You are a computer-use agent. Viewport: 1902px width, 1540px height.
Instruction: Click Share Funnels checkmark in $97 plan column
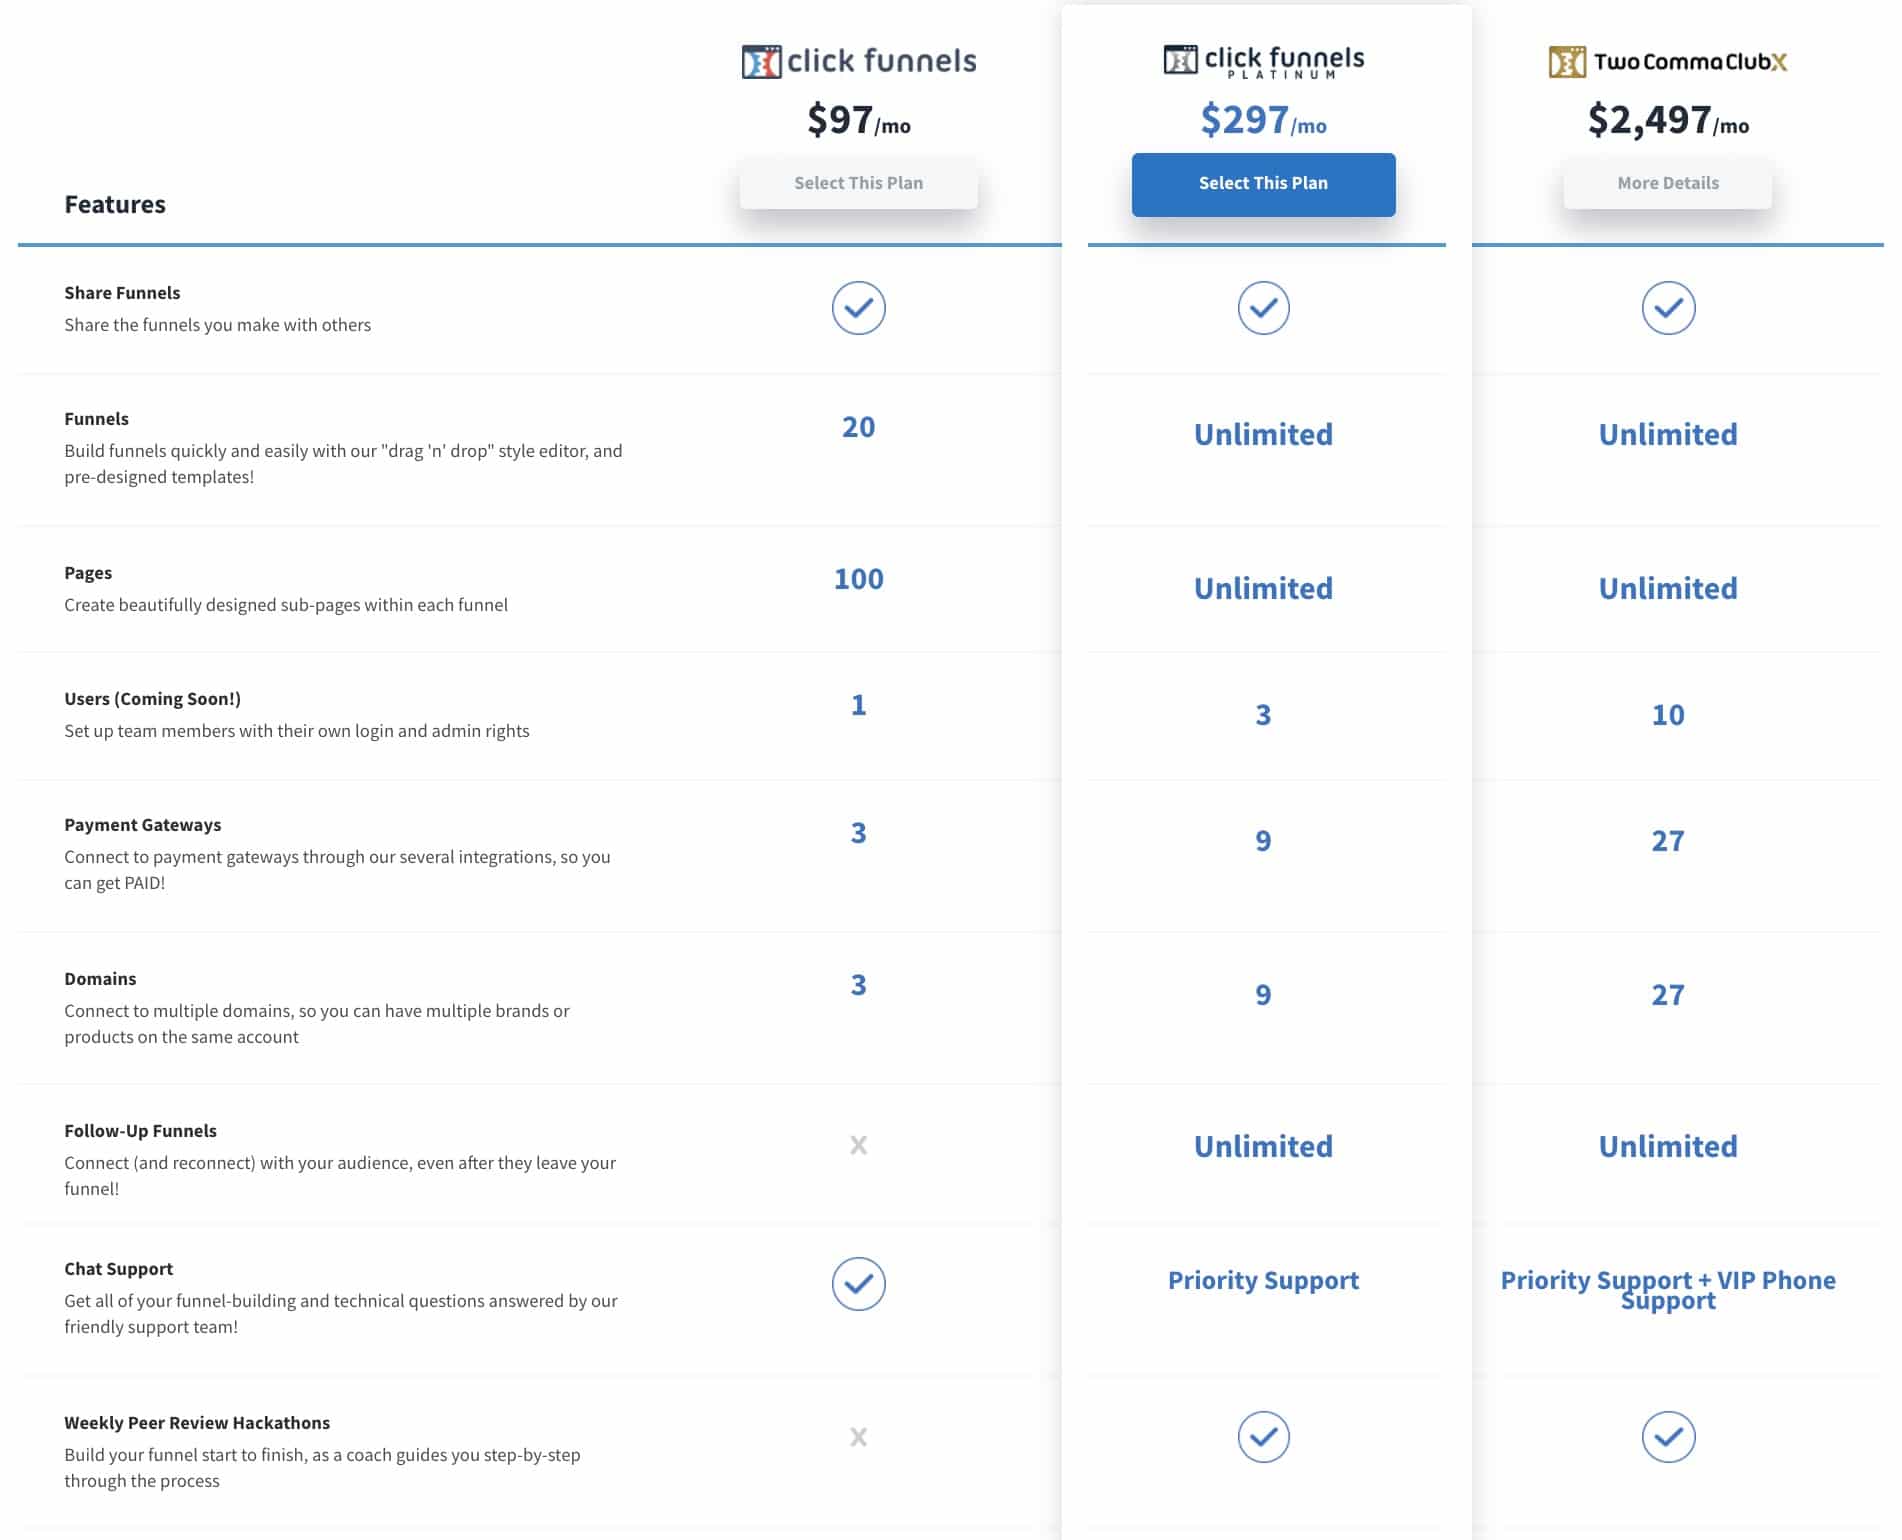click(x=858, y=308)
